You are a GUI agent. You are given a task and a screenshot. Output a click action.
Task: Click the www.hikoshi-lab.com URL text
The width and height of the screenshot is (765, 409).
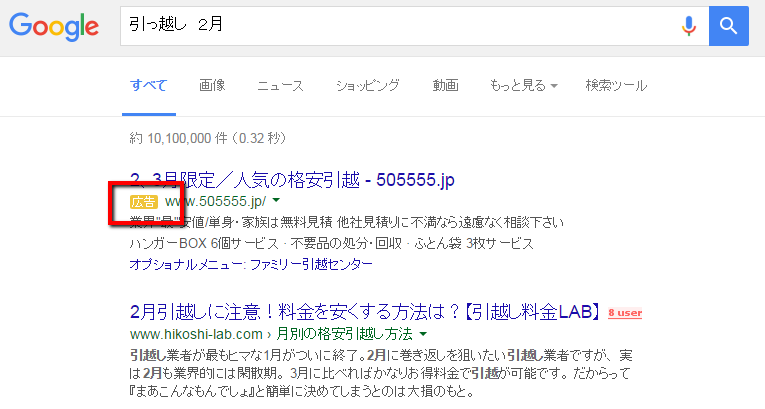pyautogui.click(x=196, y=334)
